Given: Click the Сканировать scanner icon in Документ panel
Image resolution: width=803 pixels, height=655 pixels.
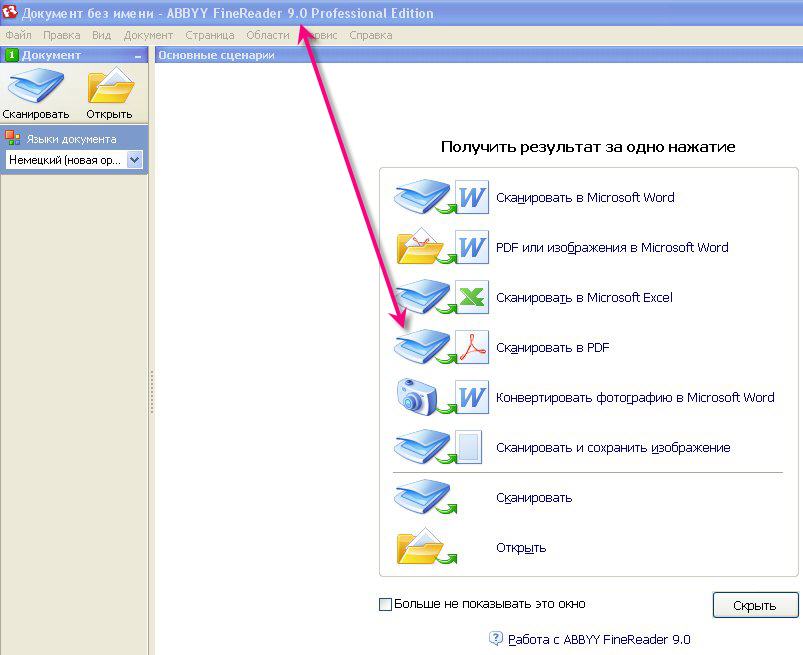Looking at the screenshot, I should pyautogui.click(x=36, y=86).
